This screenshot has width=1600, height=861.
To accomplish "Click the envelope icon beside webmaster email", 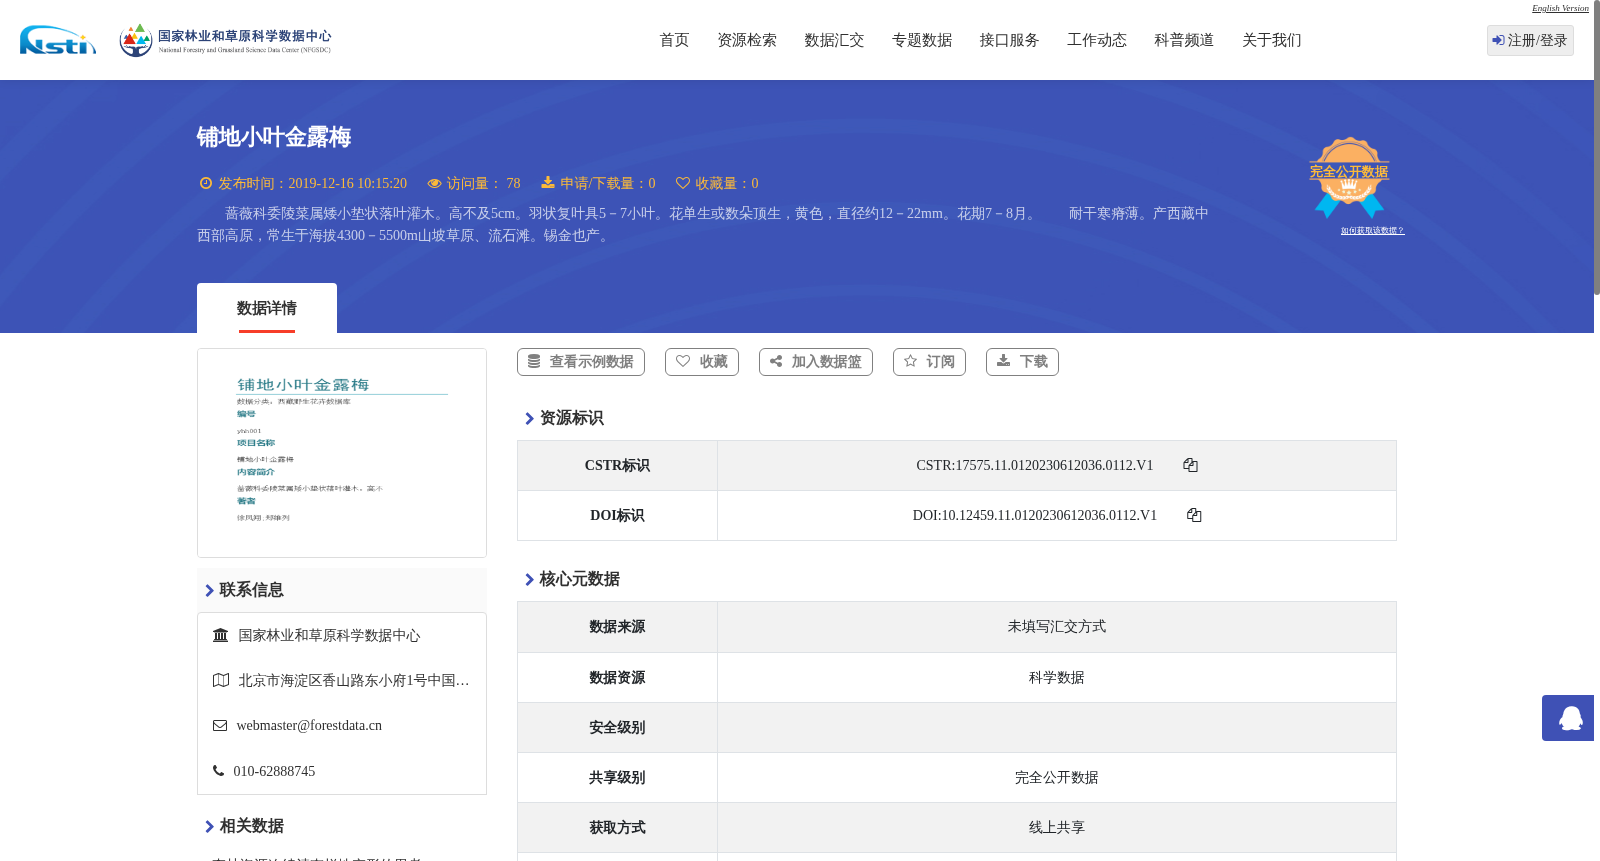I will tap(220, 725).
